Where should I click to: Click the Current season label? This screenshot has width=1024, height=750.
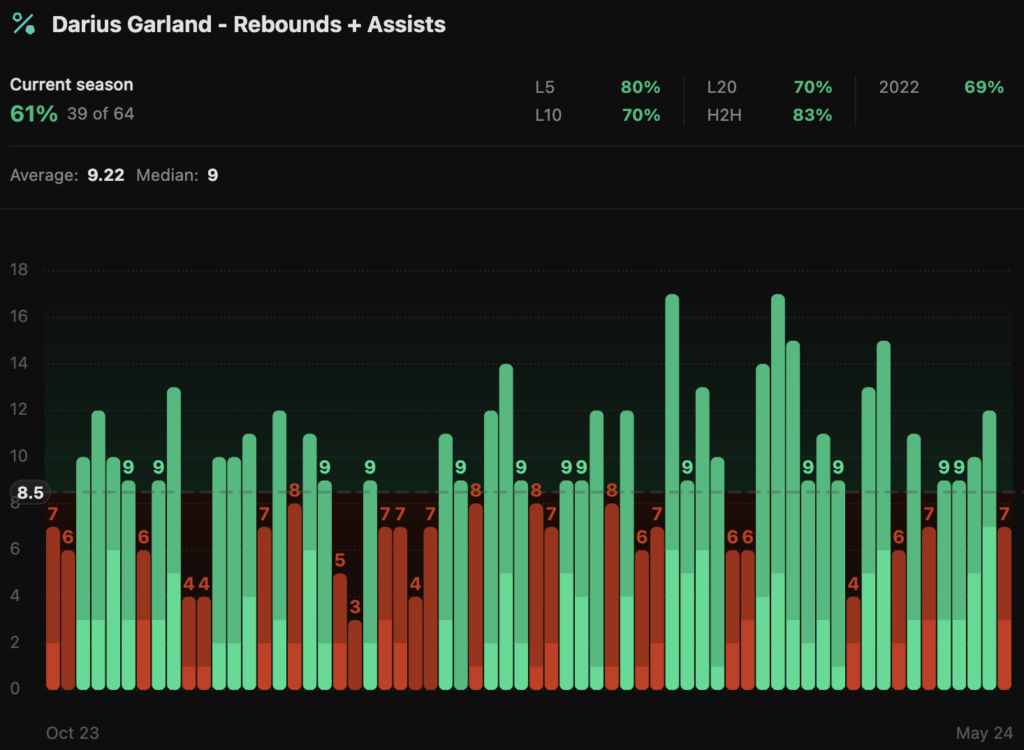point(71,85)
